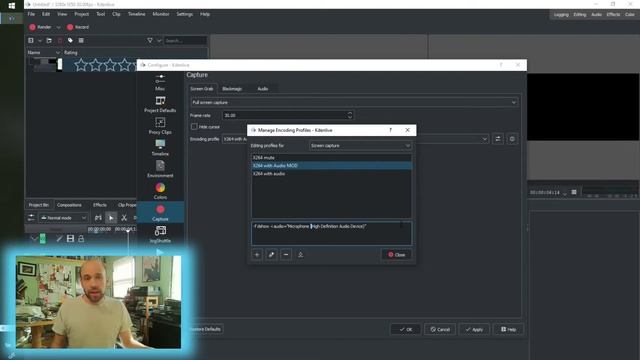Open the Encoding profile combo box arrow

click(484, 139)
